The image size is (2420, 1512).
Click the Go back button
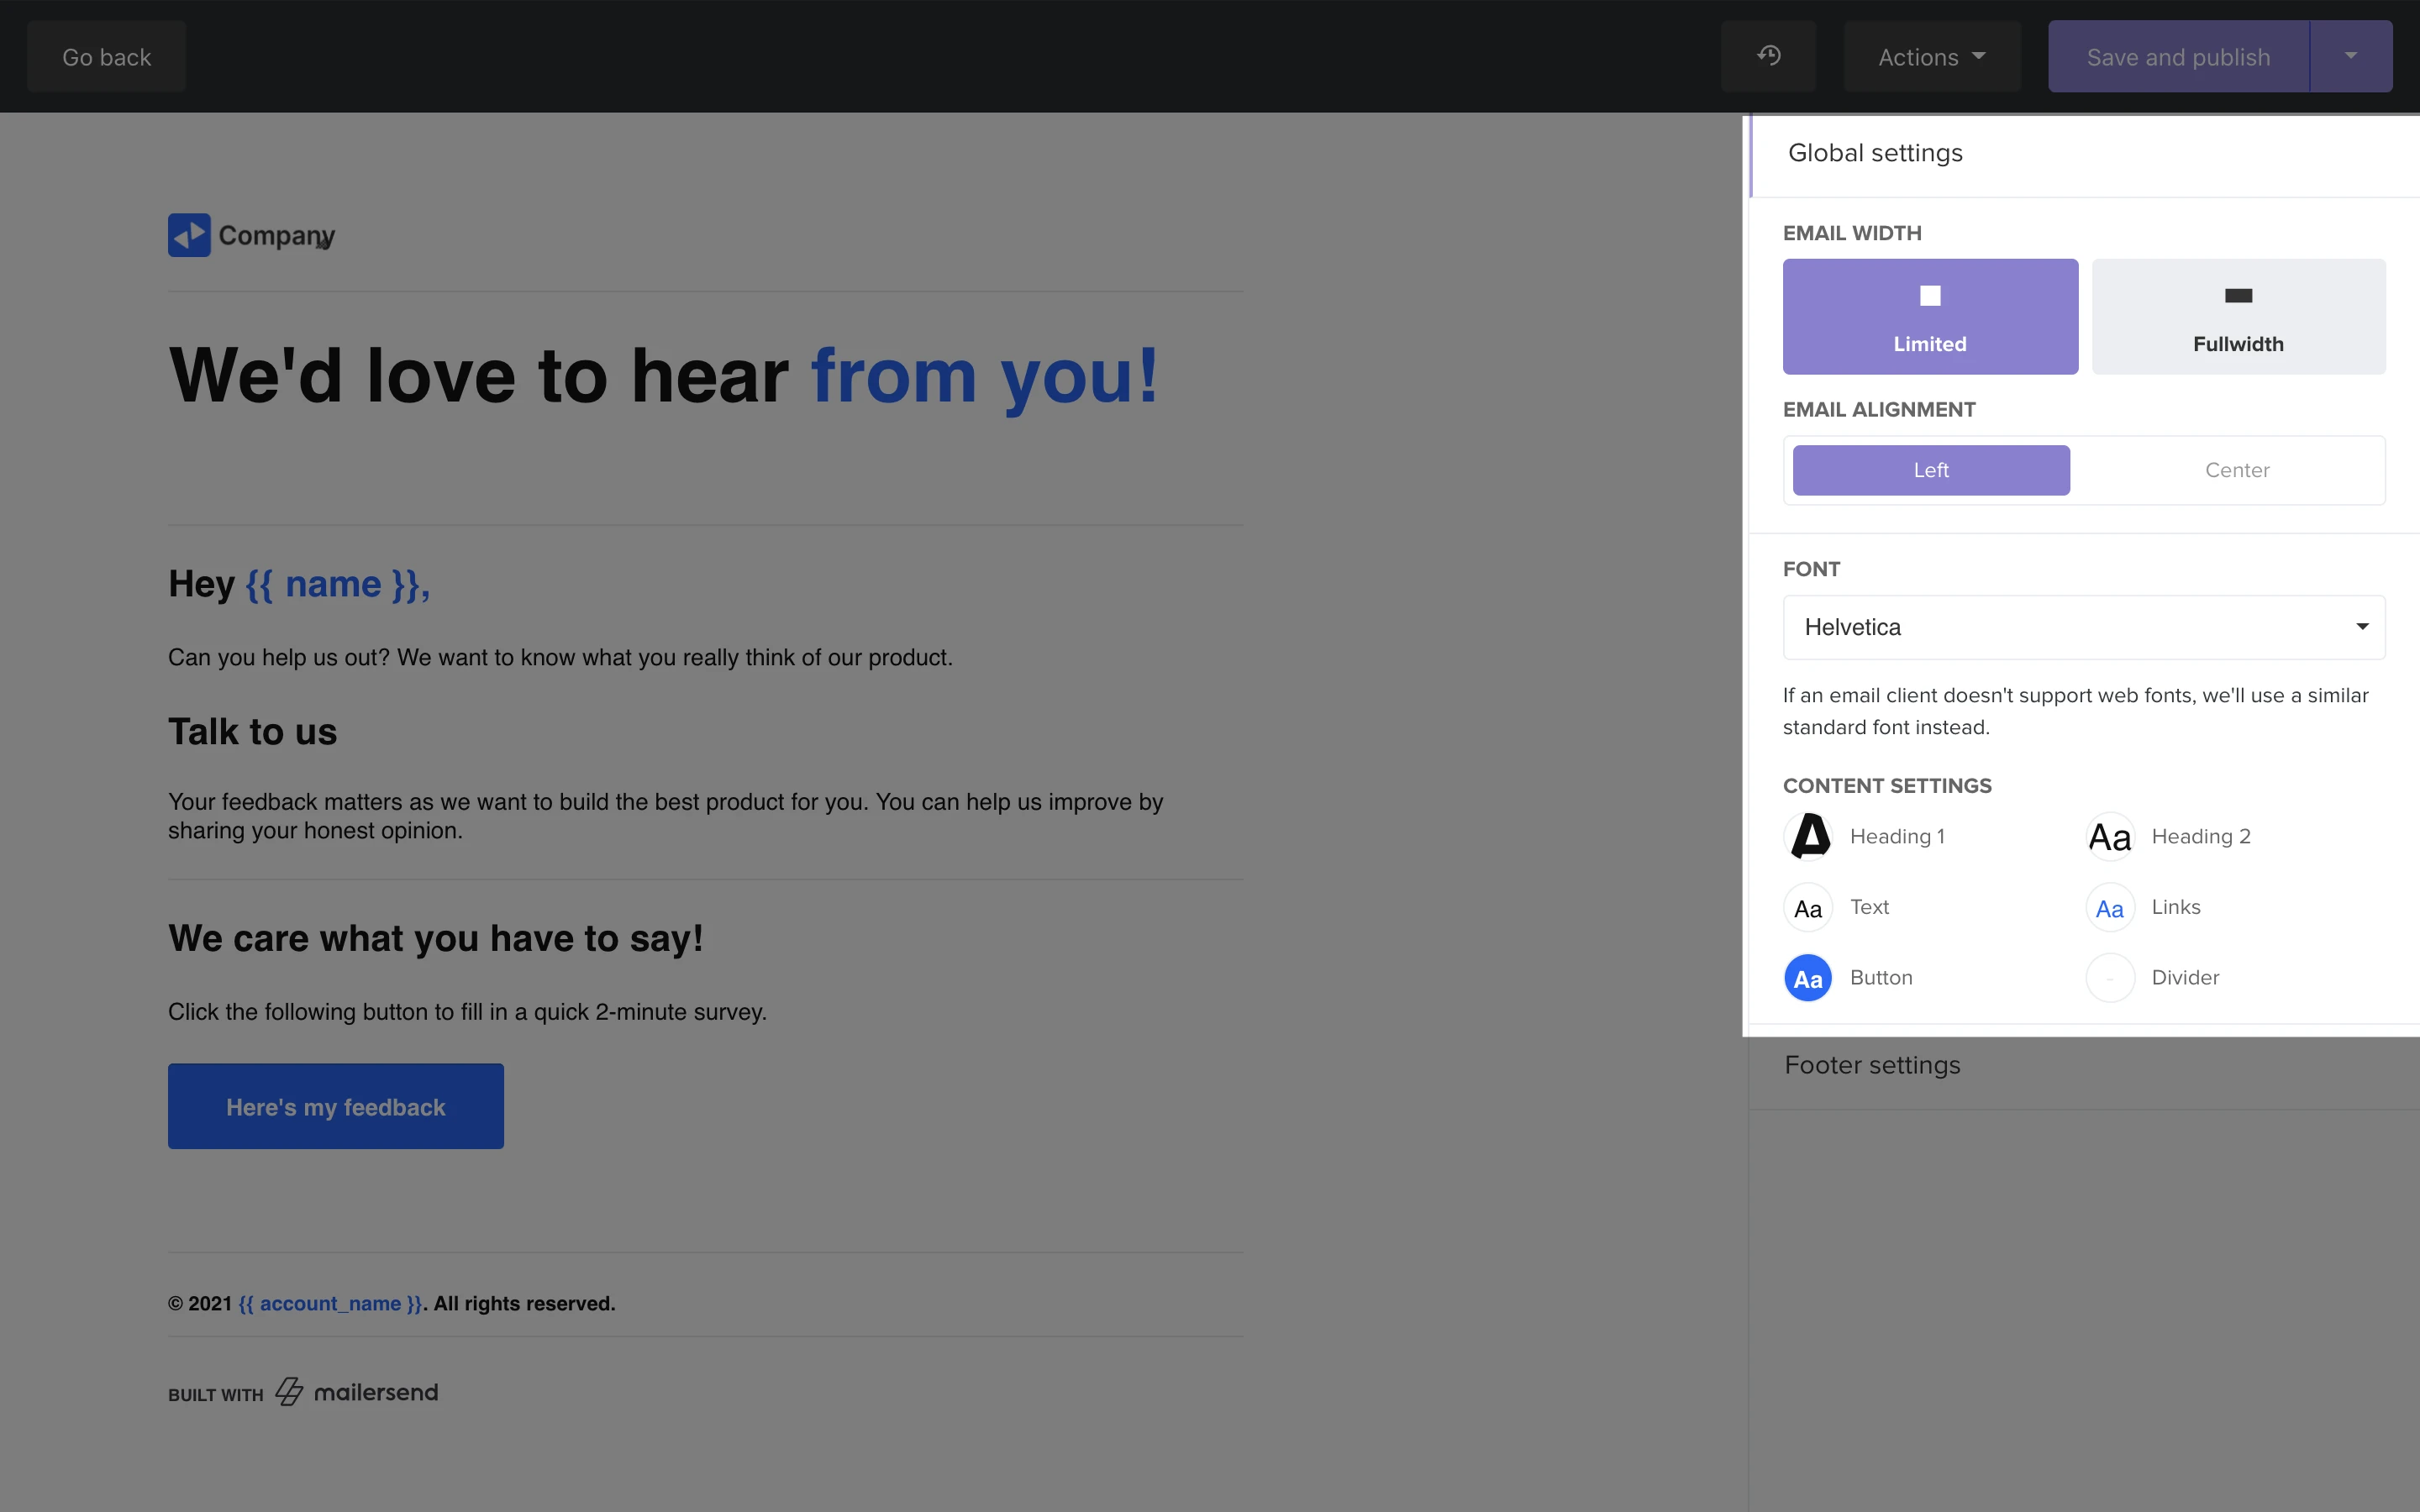(x=106, y=57)
